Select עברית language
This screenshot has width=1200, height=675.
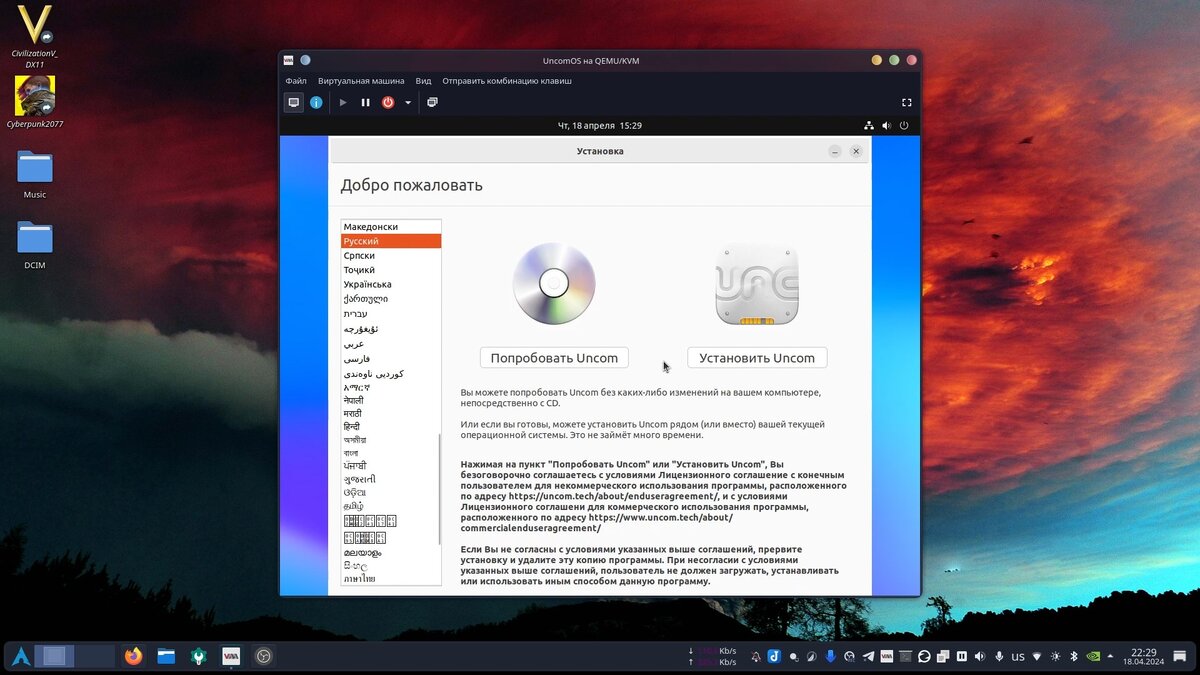click(x=391, y=314)
